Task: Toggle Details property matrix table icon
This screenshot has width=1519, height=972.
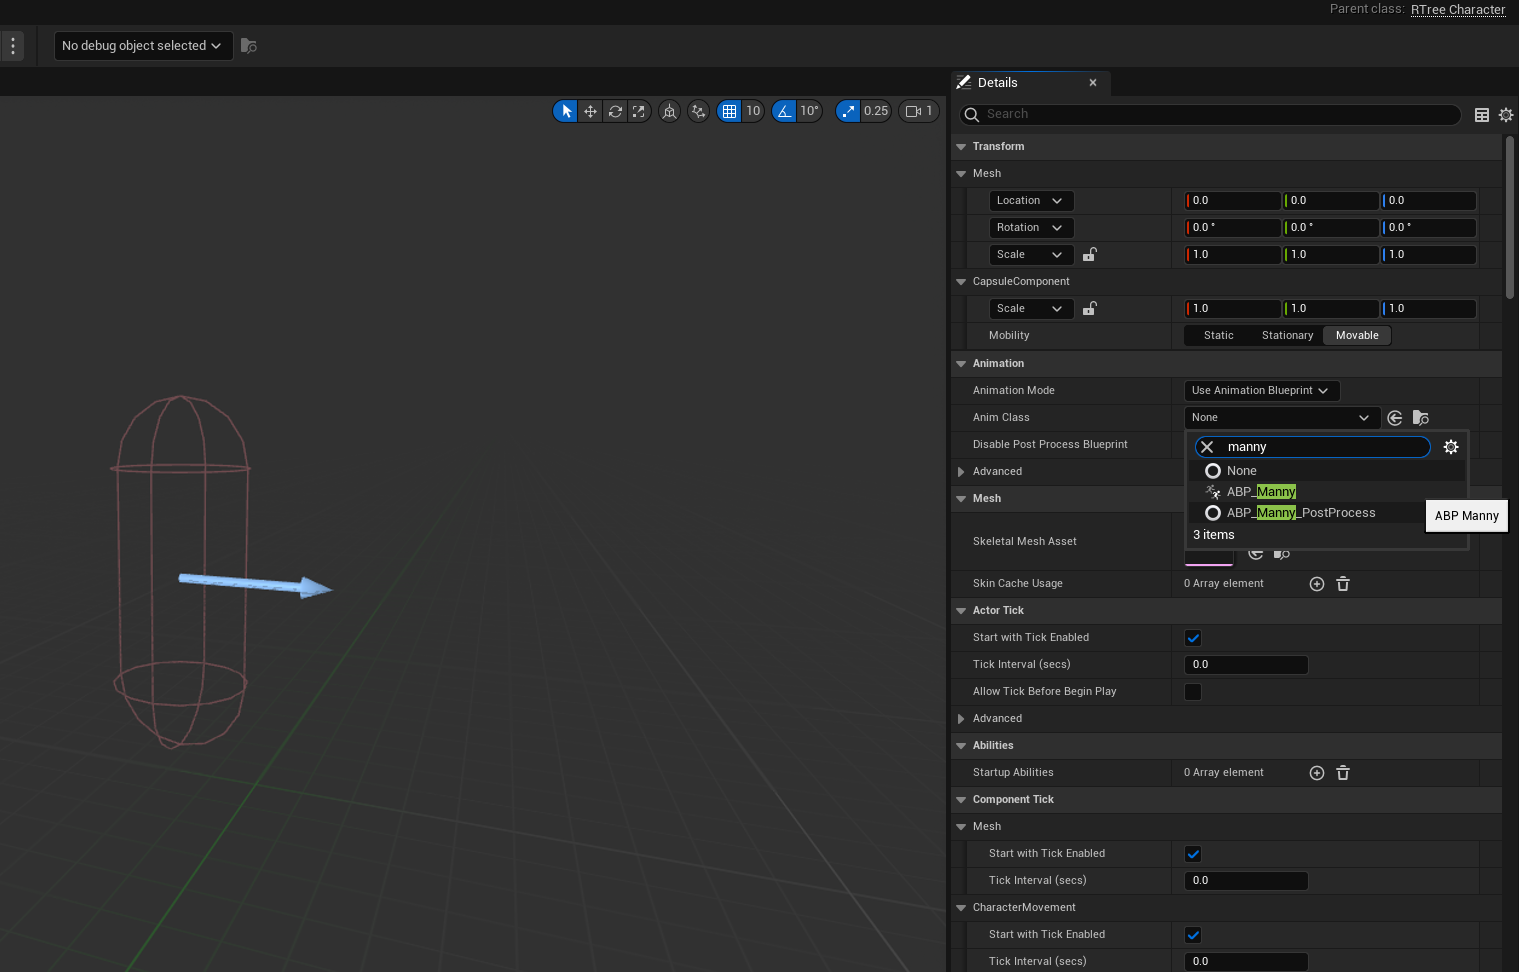Action: (x=1482, y=115)
